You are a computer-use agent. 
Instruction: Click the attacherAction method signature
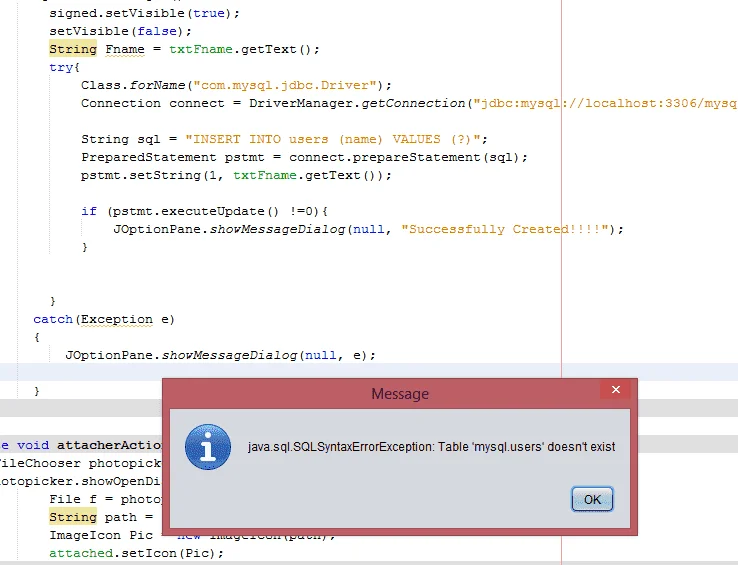pyautogui.click(x=81, y=445)
